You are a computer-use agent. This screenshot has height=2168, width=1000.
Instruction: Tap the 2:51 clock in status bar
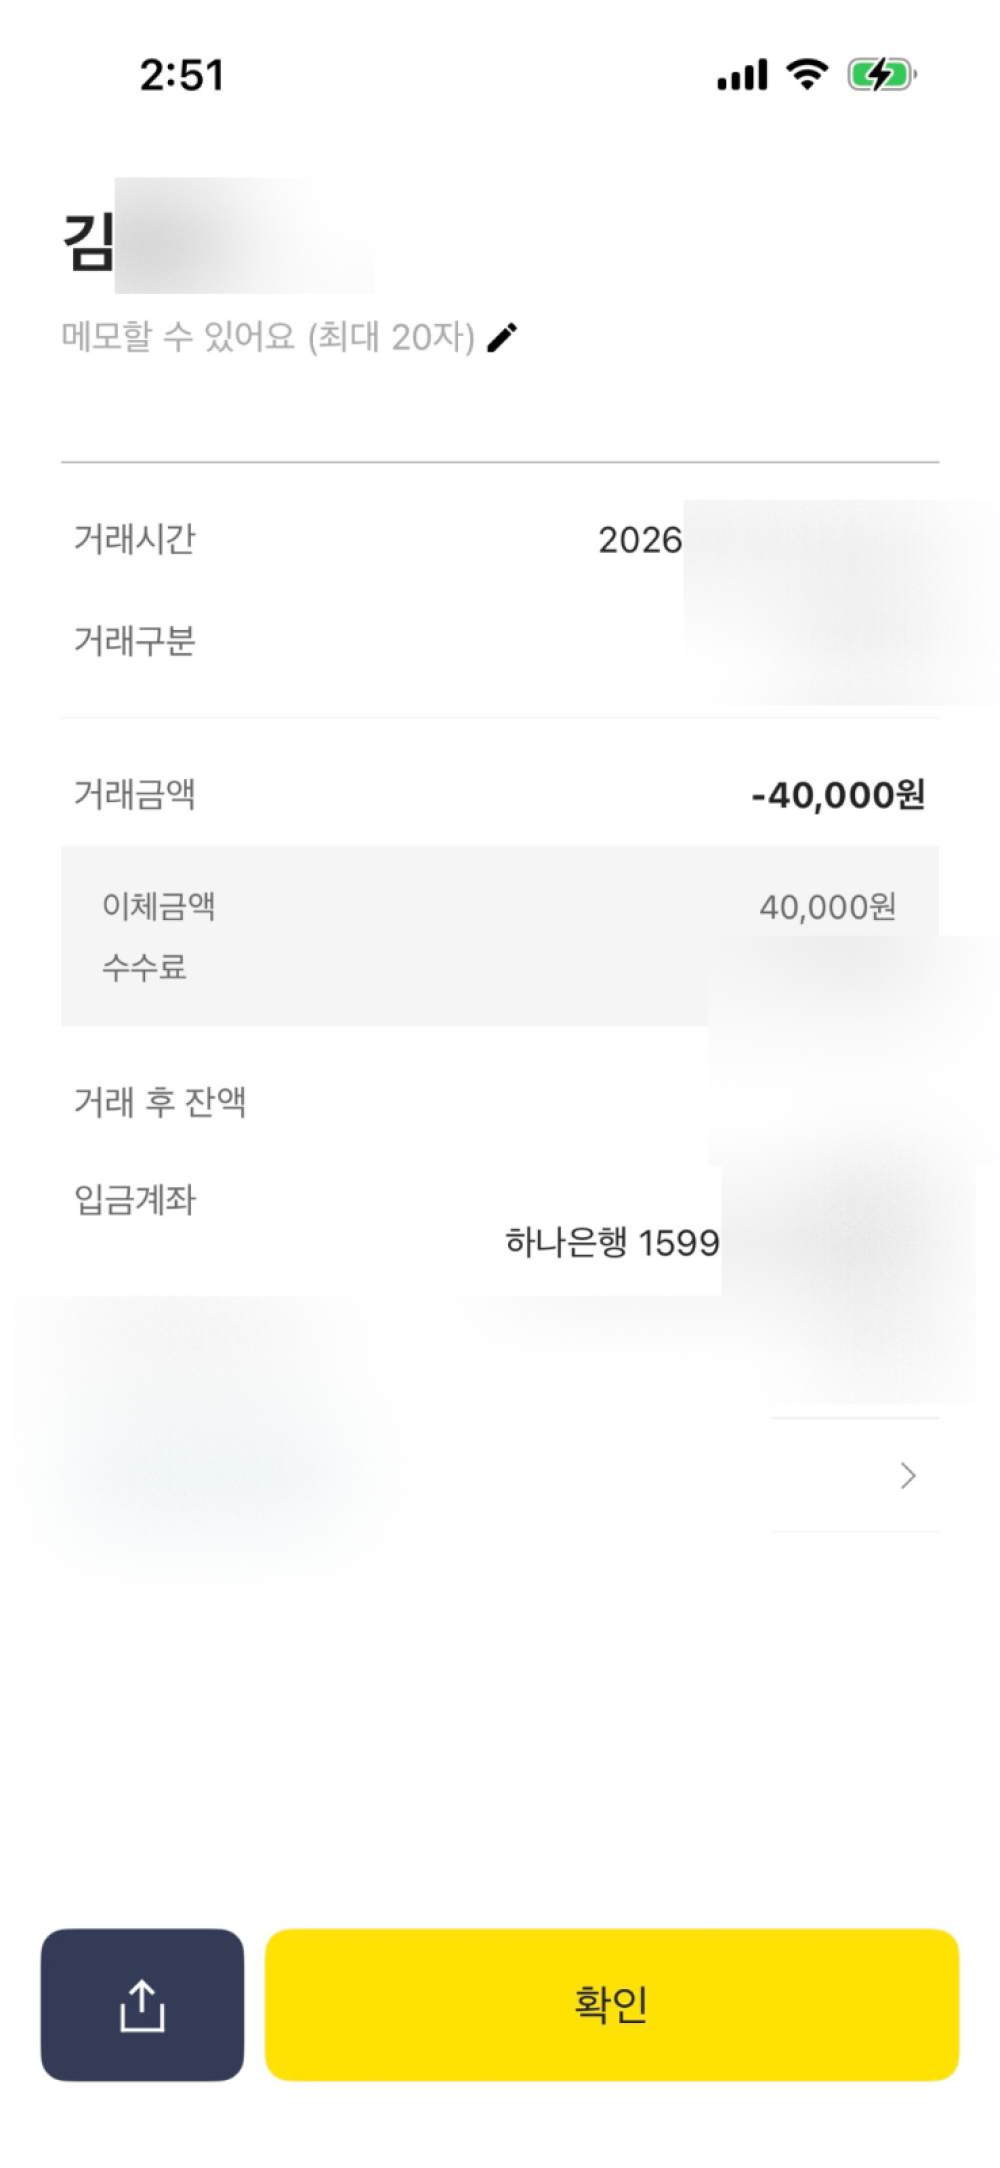182,75
